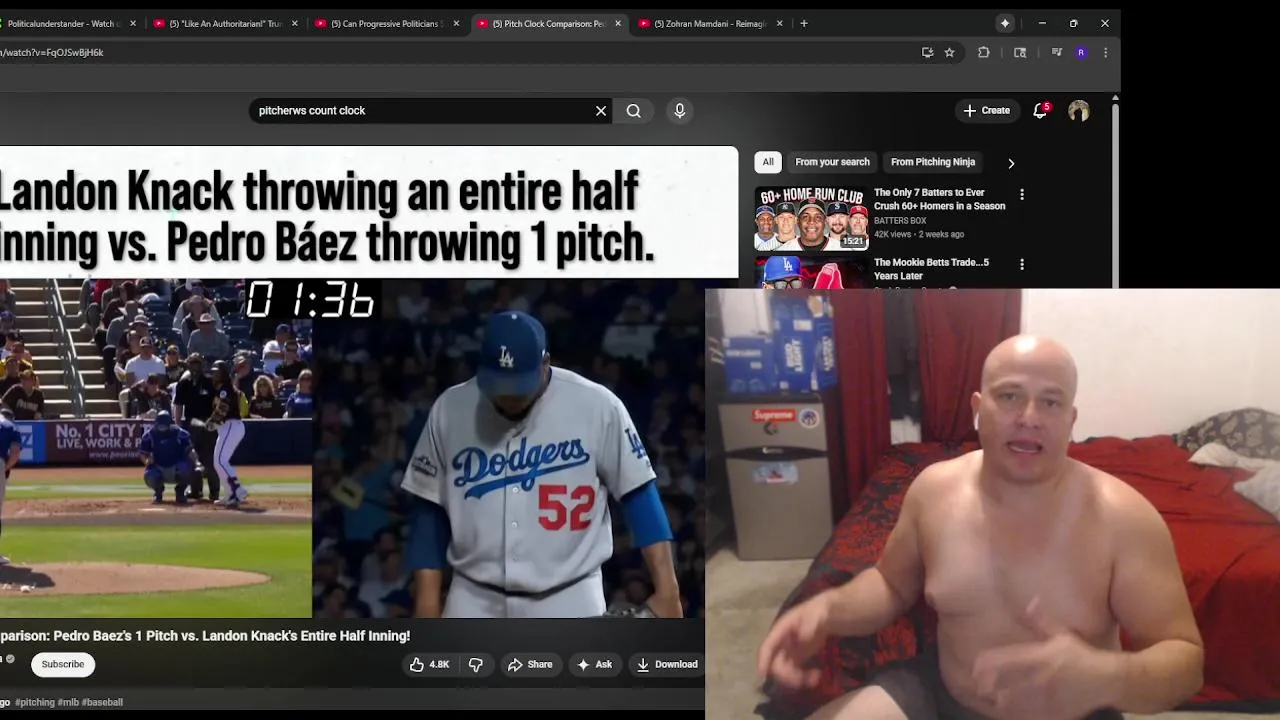Viewport: 1280px width, 720px height.
Task: Start voice search with microphone icon
Action: [680, 111]
